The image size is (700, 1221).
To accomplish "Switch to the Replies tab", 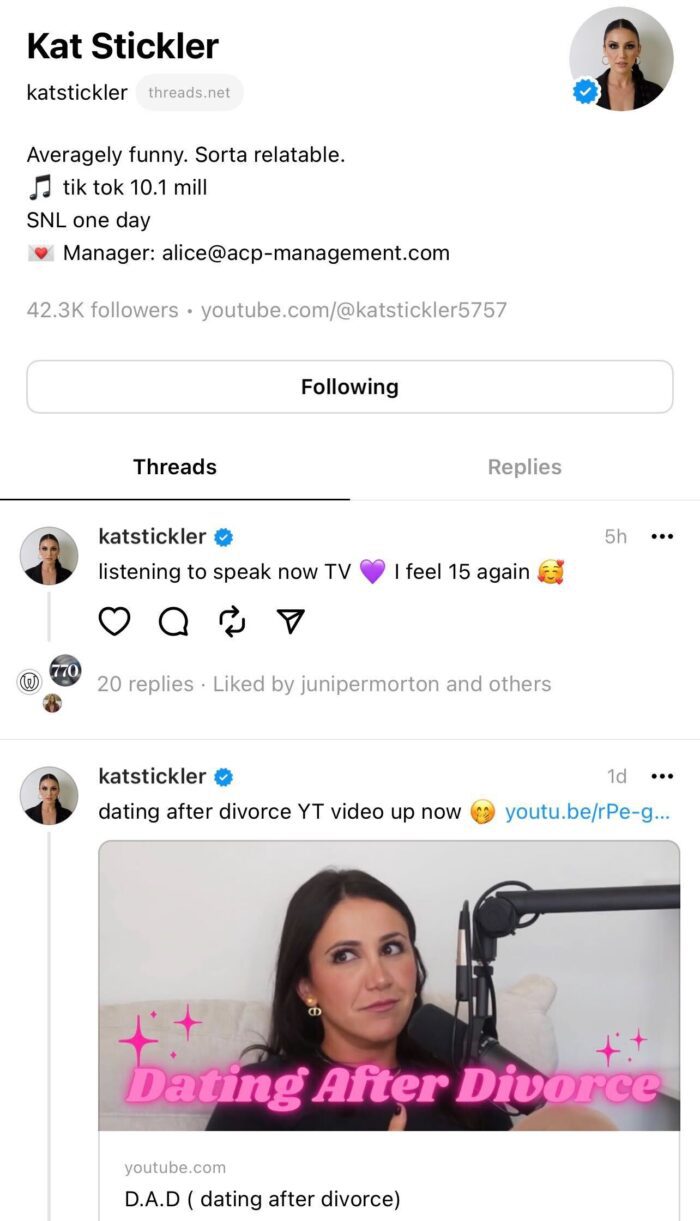I will [x=524, y=466].
